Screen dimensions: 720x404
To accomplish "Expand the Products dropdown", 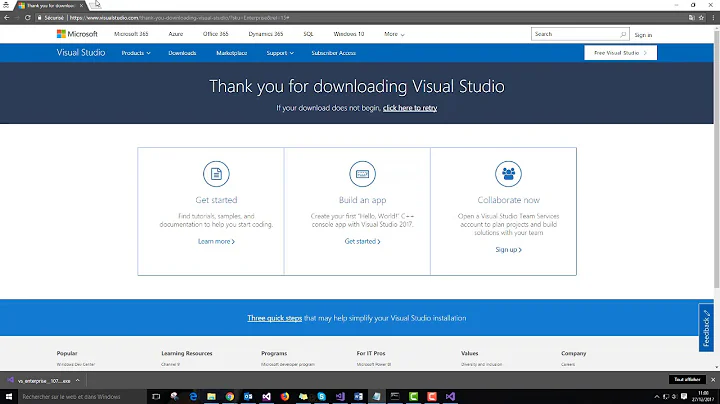I will pos(136,53).
